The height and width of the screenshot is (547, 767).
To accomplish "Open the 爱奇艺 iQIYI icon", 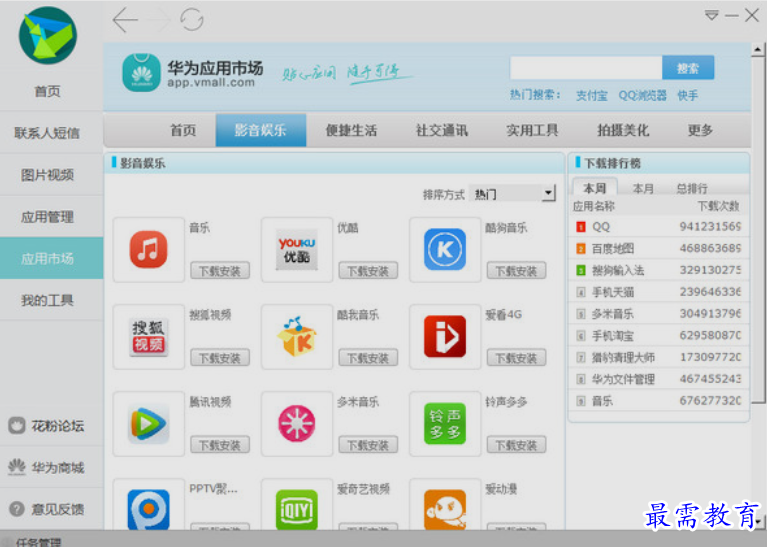I will coord(297,510).
